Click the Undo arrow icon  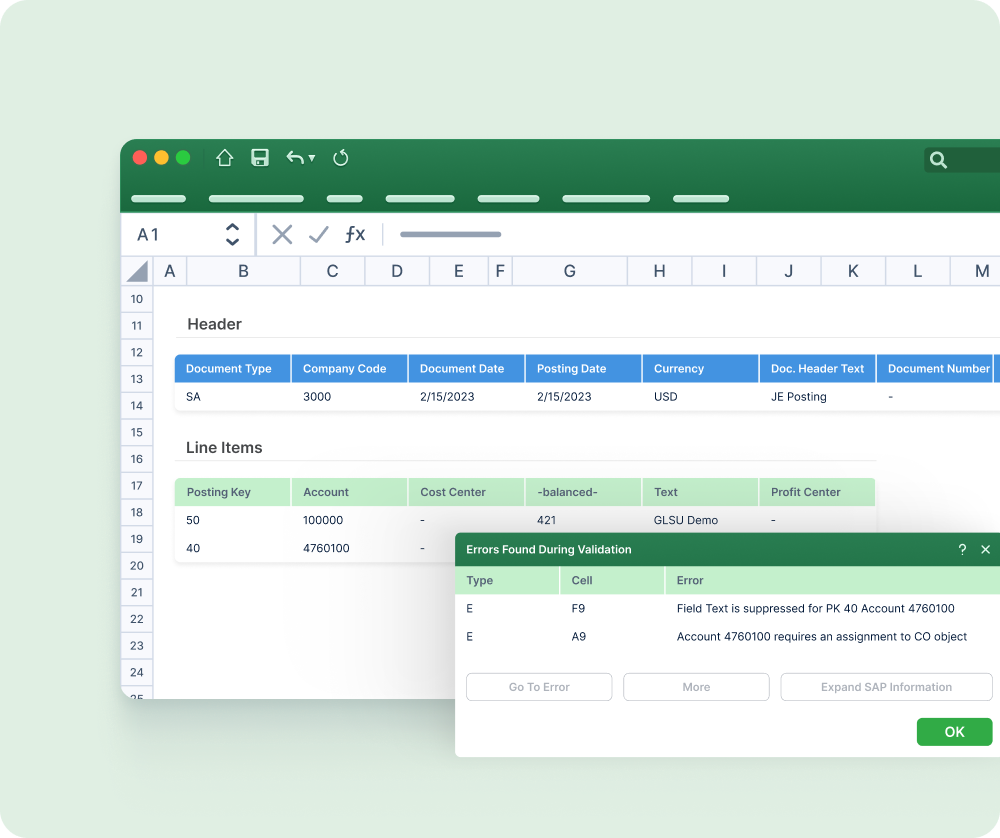(295, 158)
